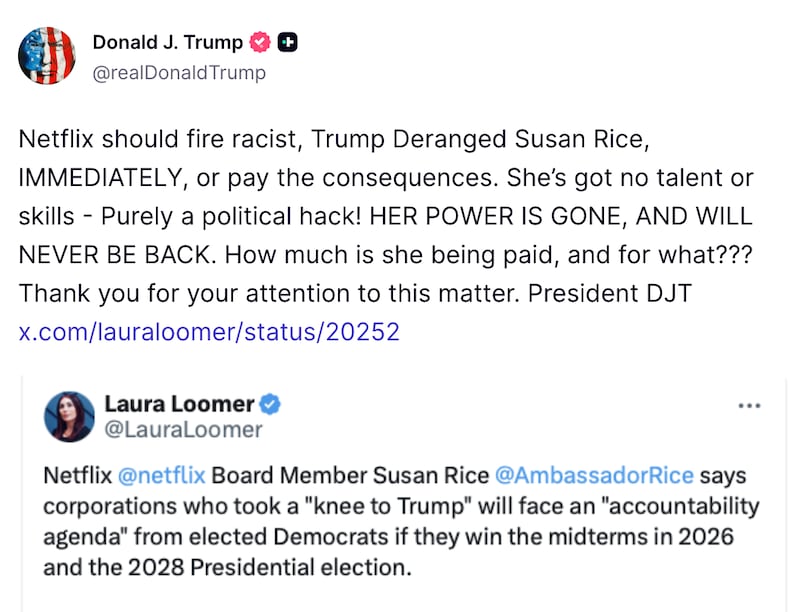Open the Laura Loomer display name

coord(179,404)
